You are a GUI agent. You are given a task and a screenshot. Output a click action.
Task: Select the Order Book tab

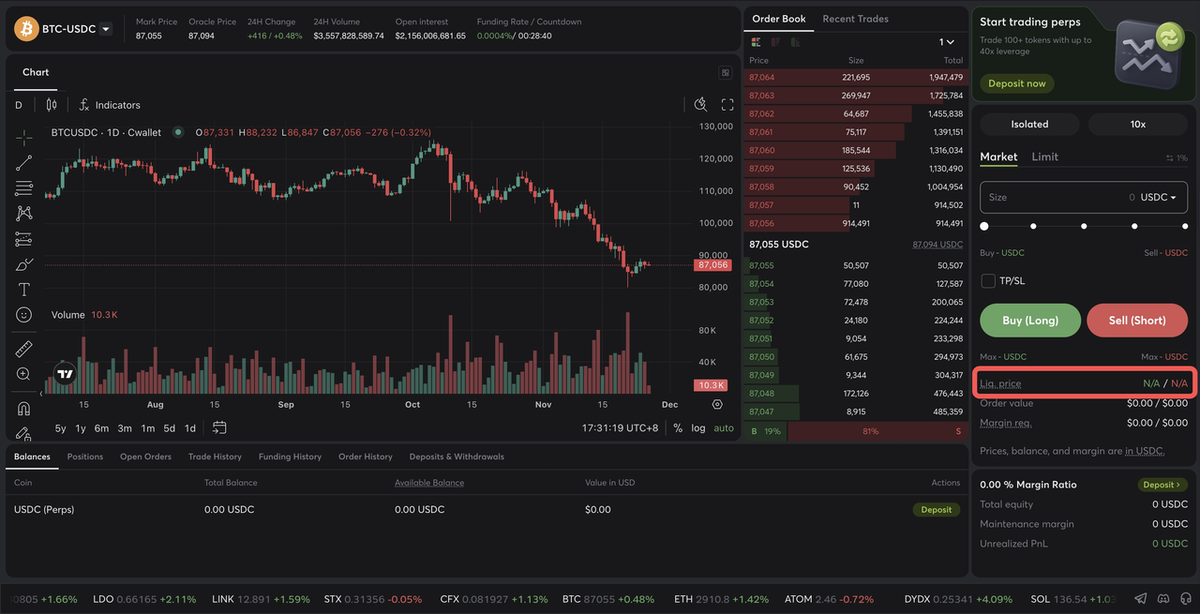[779, 19]
